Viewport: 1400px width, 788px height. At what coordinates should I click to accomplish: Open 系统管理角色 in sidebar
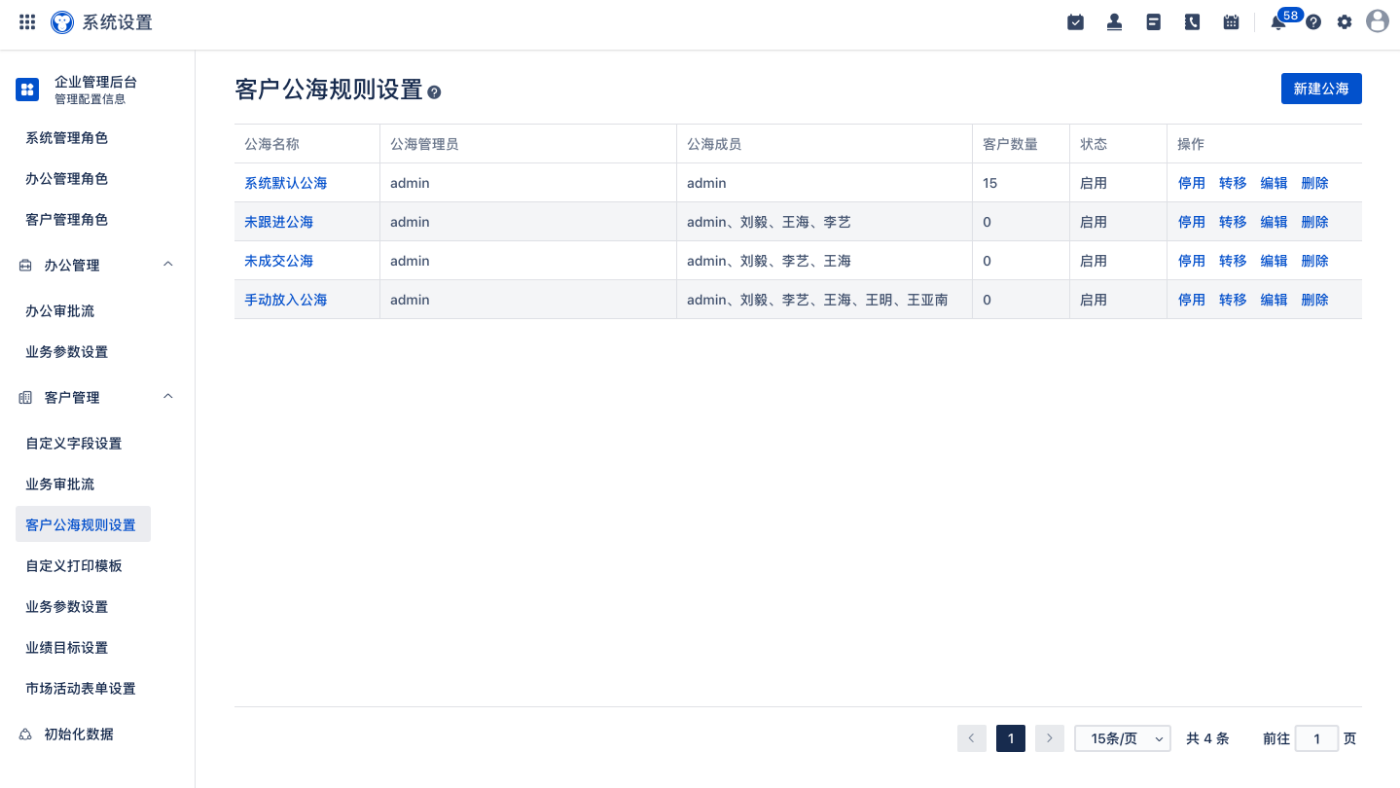(x=67, y=138)
